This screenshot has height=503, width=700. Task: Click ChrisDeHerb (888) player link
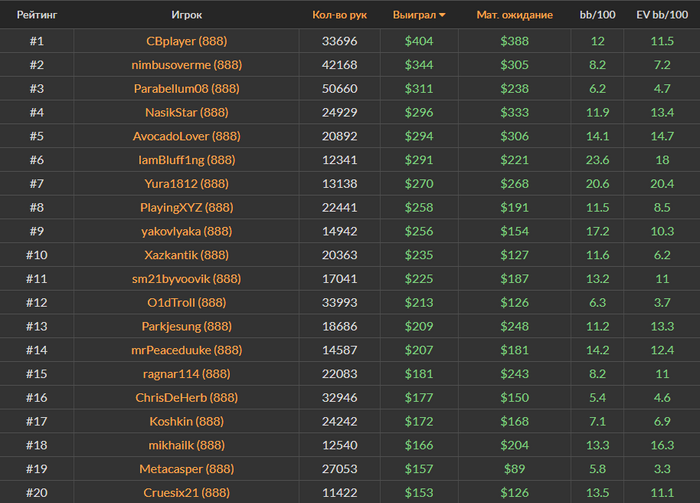coord(187,398)
